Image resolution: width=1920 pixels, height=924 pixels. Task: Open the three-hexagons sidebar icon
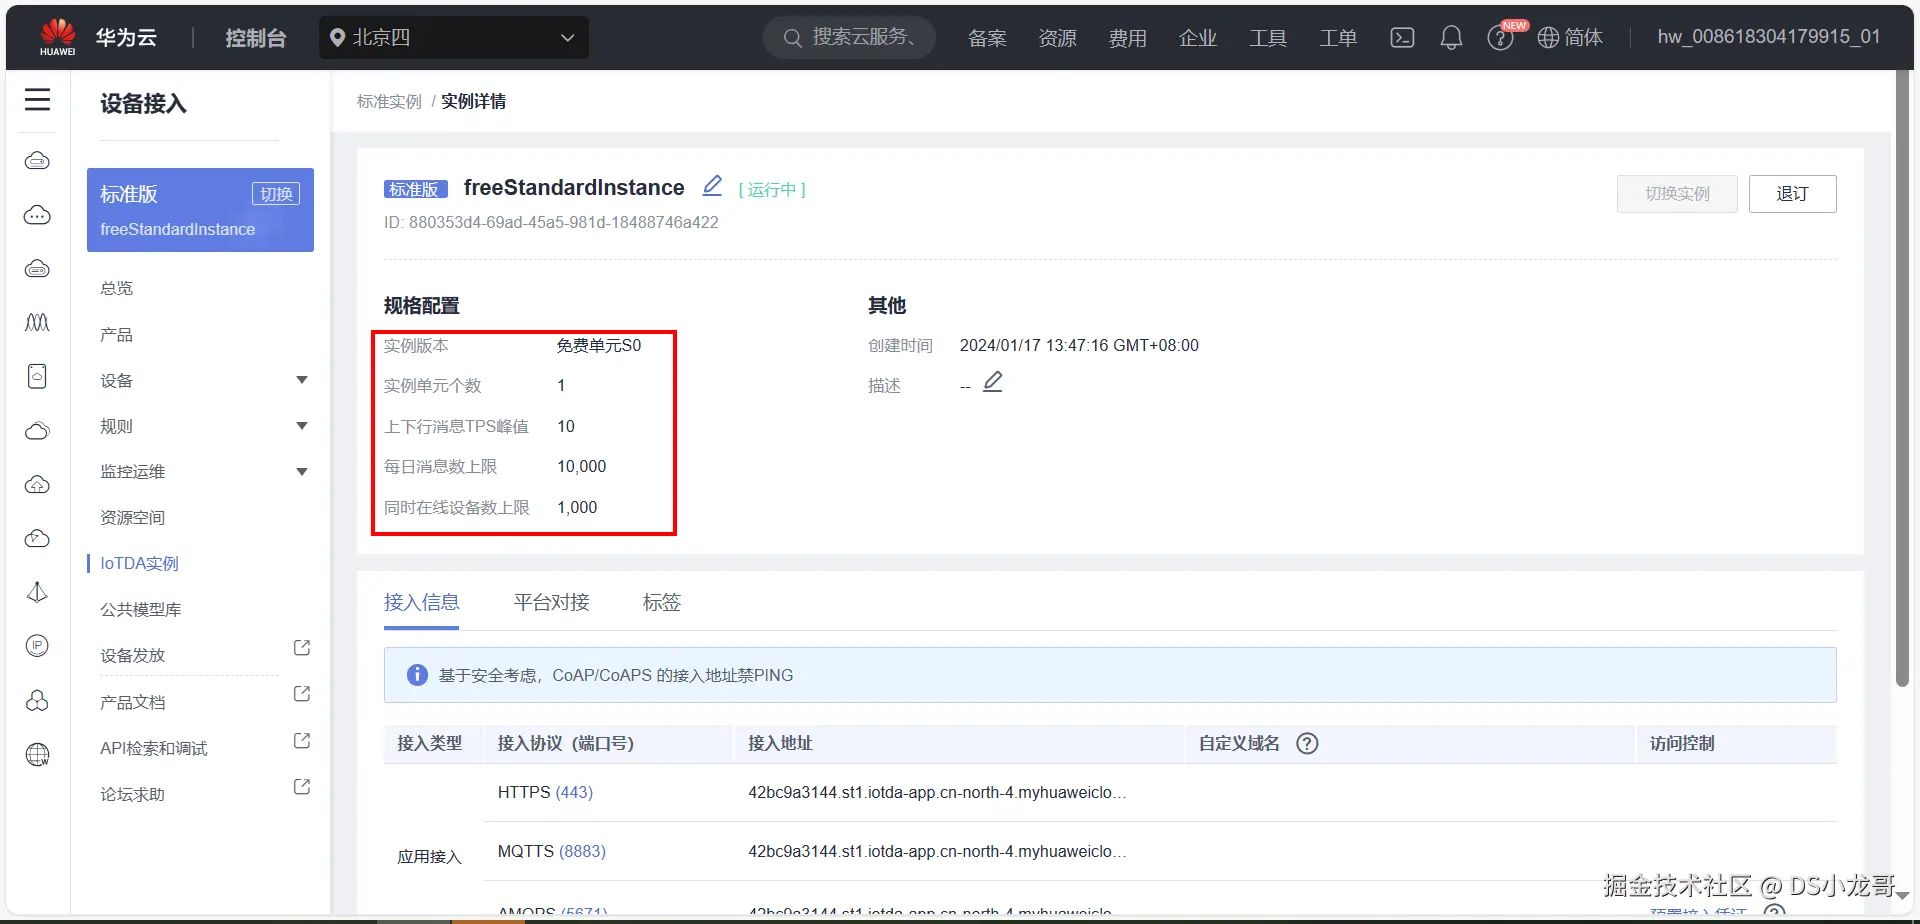click(37, 700)
